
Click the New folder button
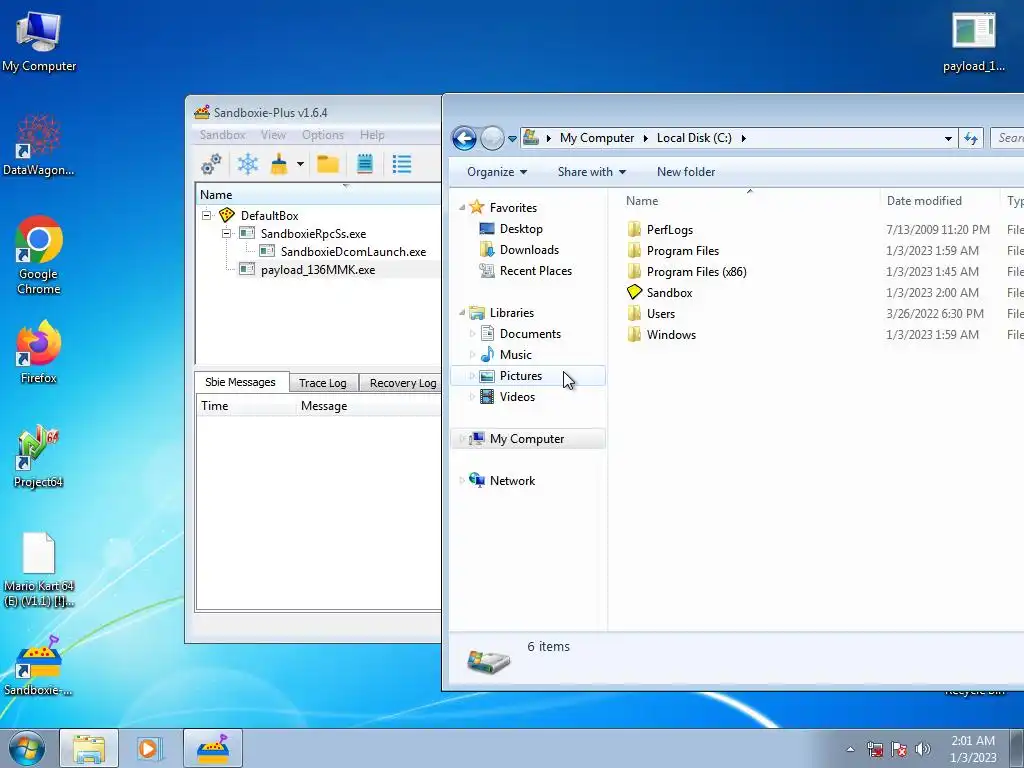click(x=686, y=172)
